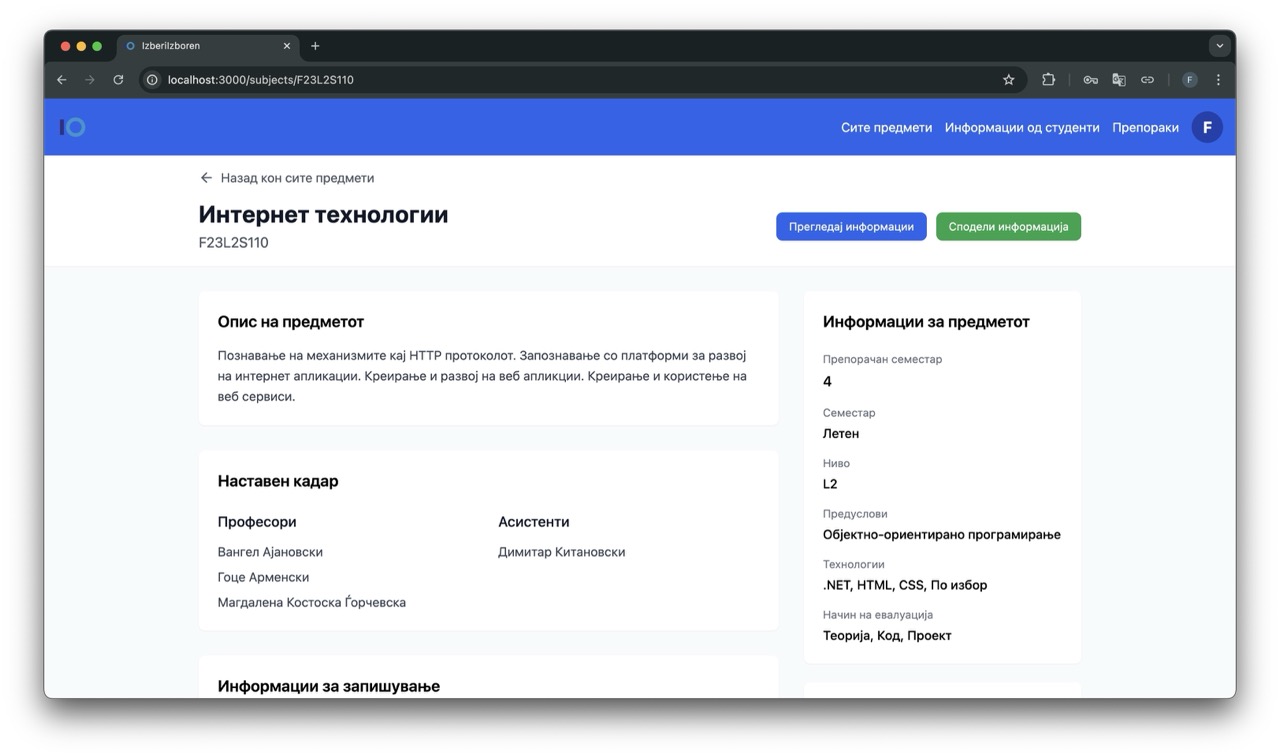Bookmark this page with the star icon
This screenshot has width=1280, height=756.
click(x=1008, y=80)
